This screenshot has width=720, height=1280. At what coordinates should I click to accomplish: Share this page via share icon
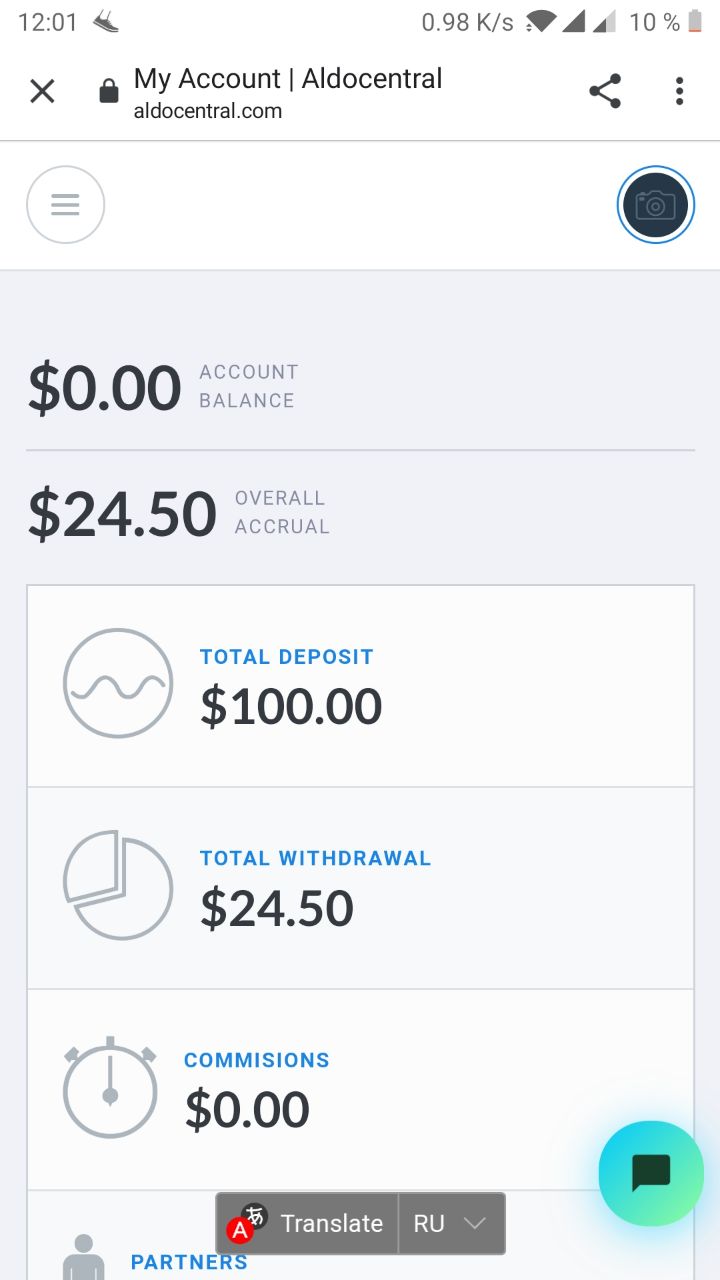point(605,92)
